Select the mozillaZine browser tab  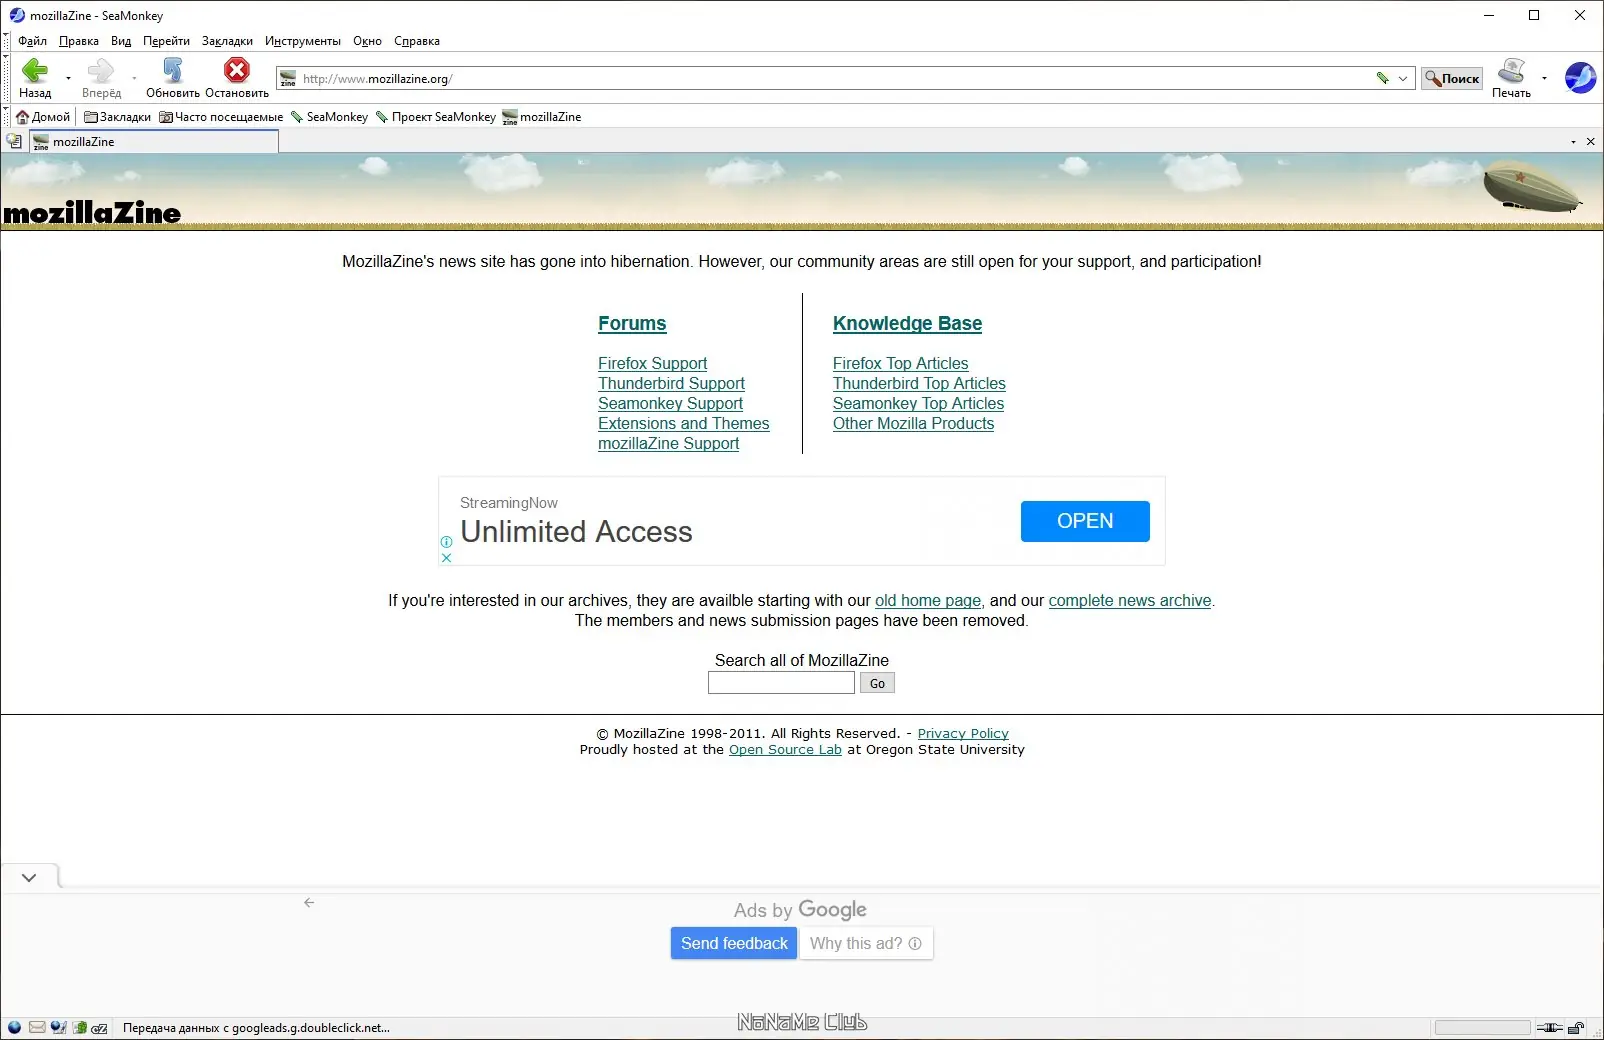coord(154,142)
